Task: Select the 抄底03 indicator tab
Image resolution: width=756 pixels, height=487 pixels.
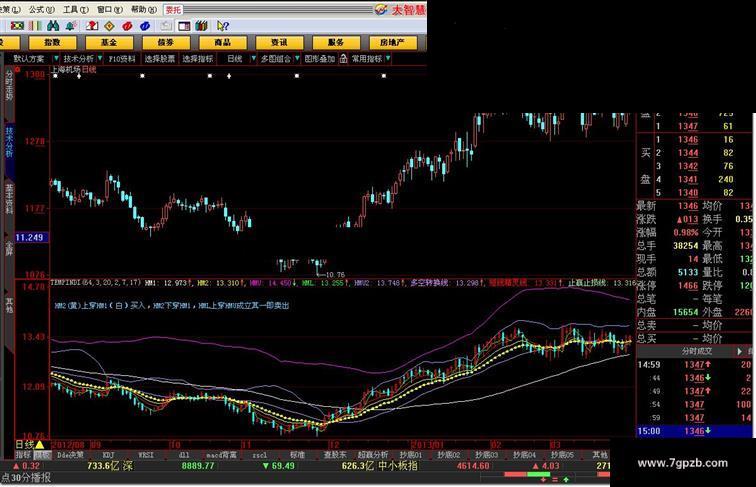Action: coord(486,455)
